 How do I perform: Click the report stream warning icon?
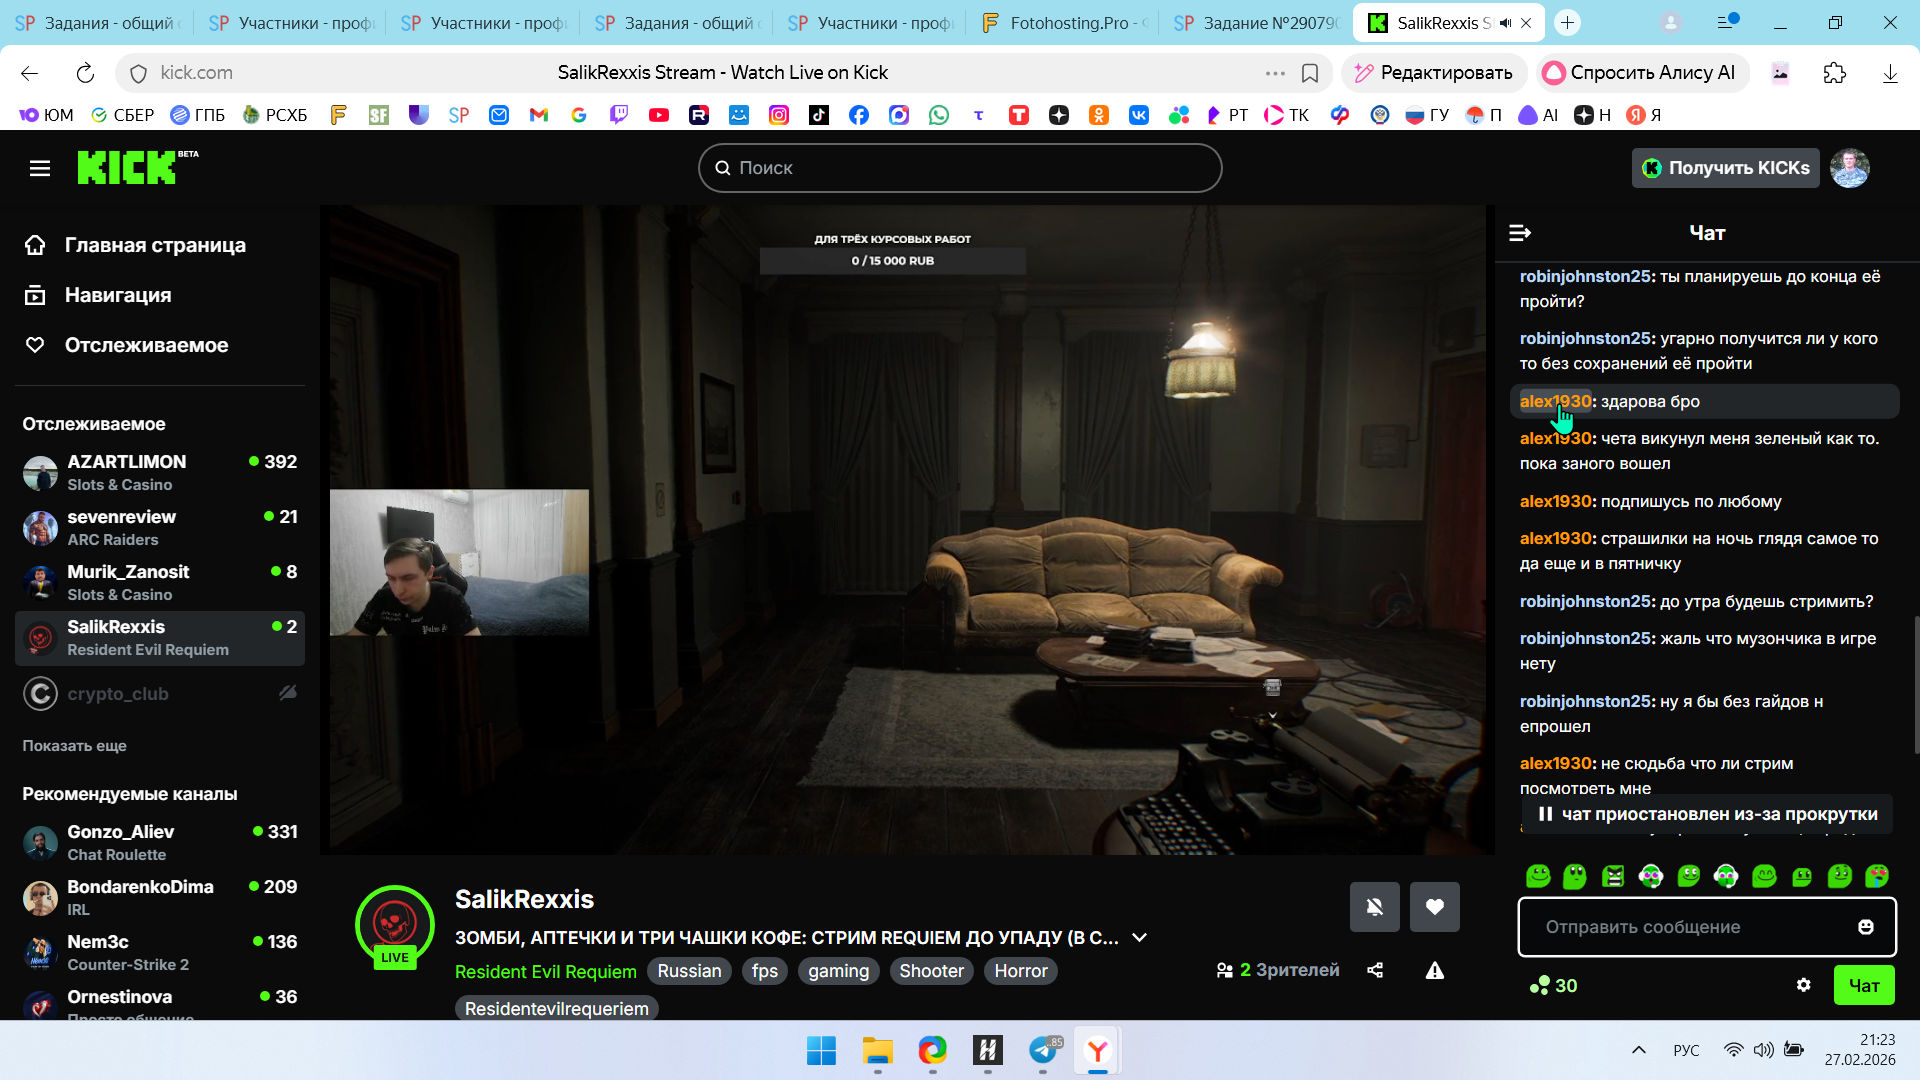click(x=1434, y=970)
